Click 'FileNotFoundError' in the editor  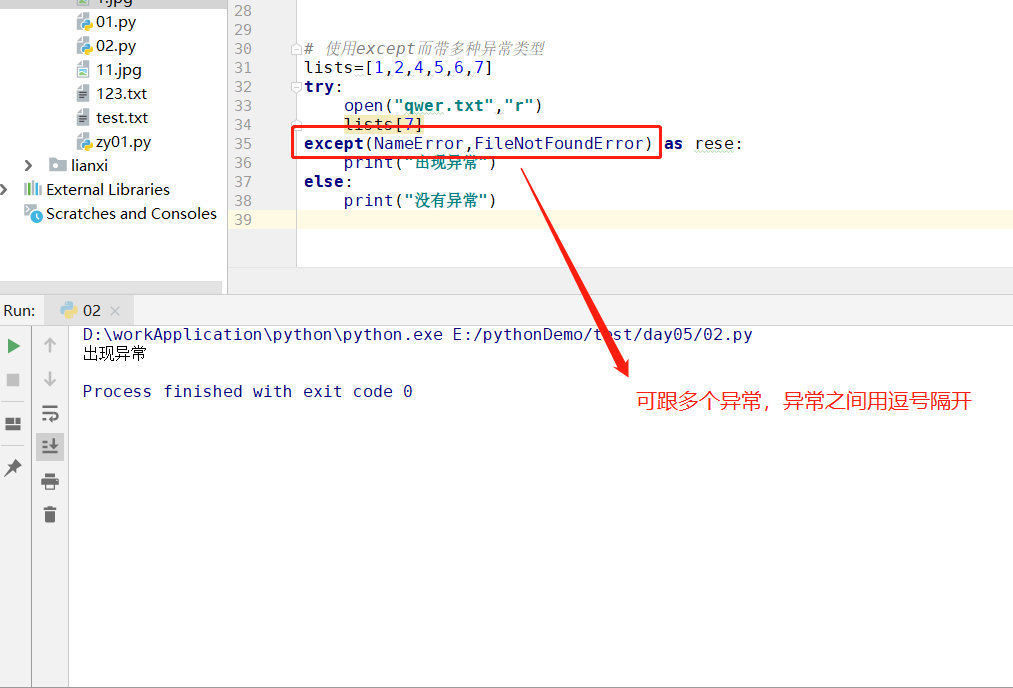point(559,143)
